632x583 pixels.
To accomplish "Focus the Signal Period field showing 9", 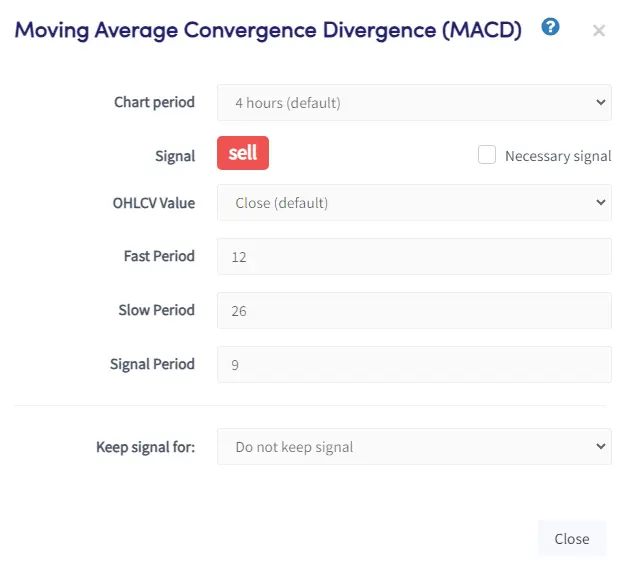I will point(414,364).
